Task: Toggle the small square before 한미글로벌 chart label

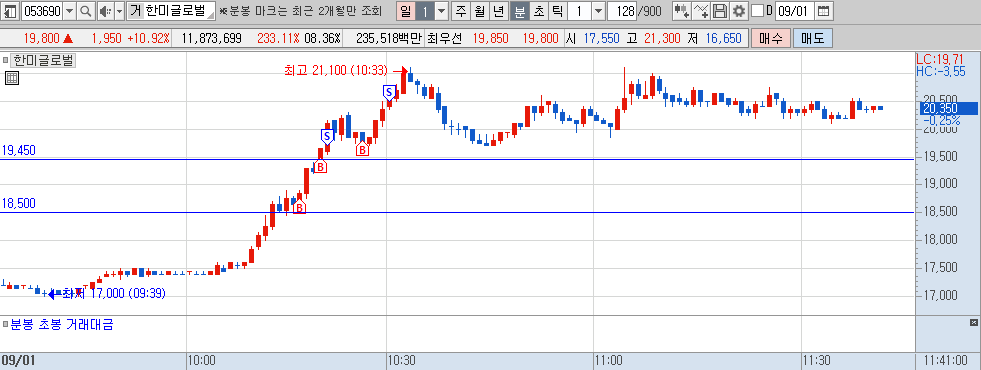Action: click(x=6, y=61)
